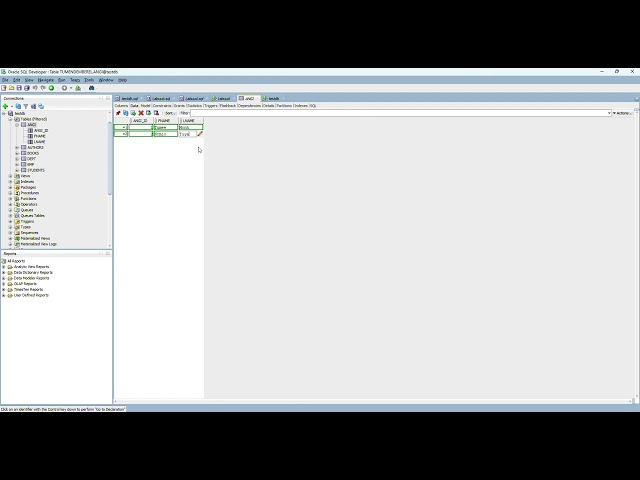Select User Defined Reports folder

click(31, 295)
